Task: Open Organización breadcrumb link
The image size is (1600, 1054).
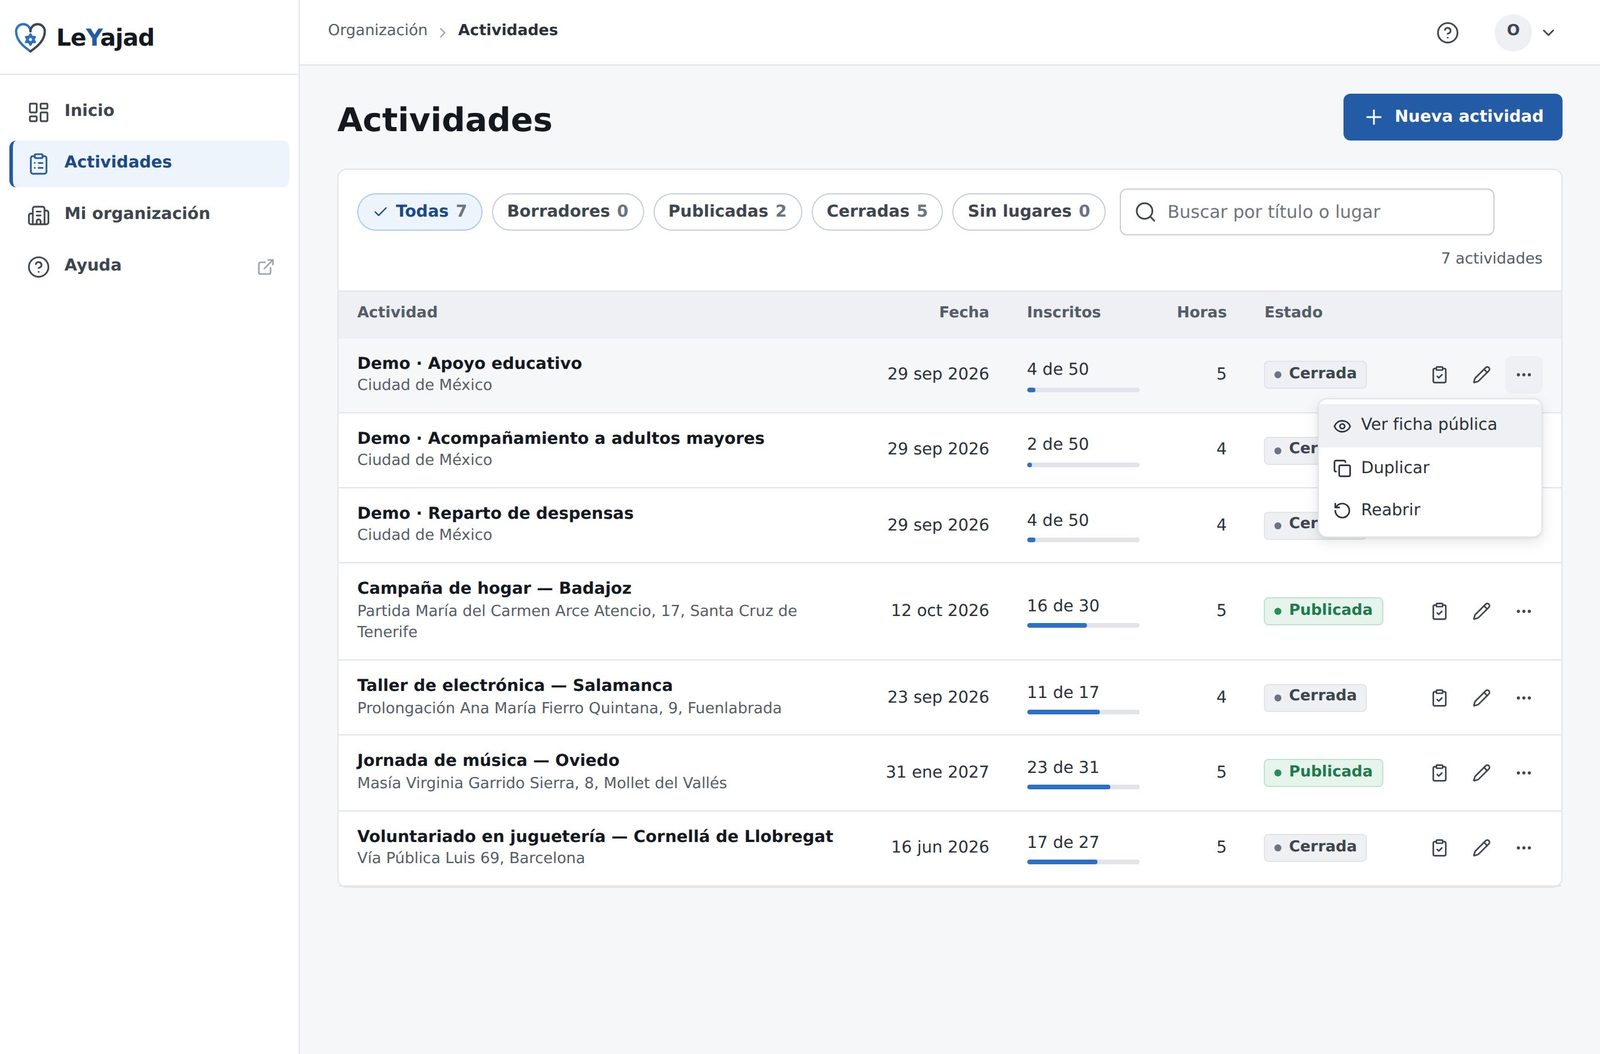Action: click(x=377, y=30)
